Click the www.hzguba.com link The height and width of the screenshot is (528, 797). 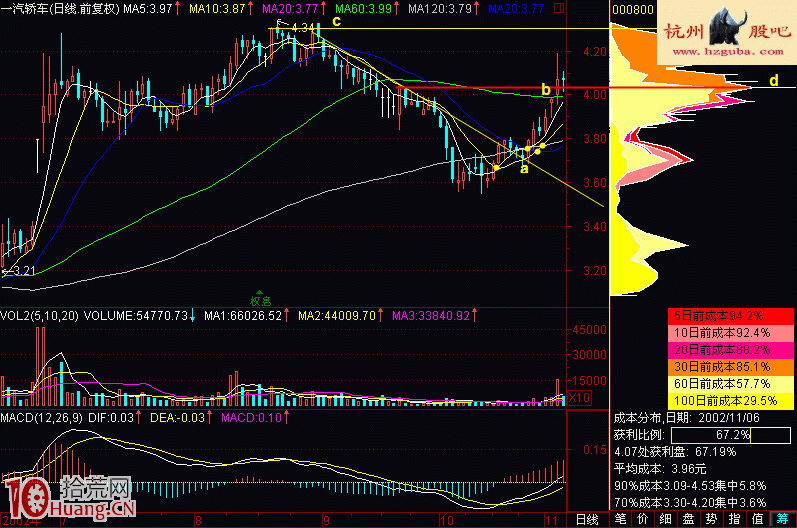click(728, 51)
